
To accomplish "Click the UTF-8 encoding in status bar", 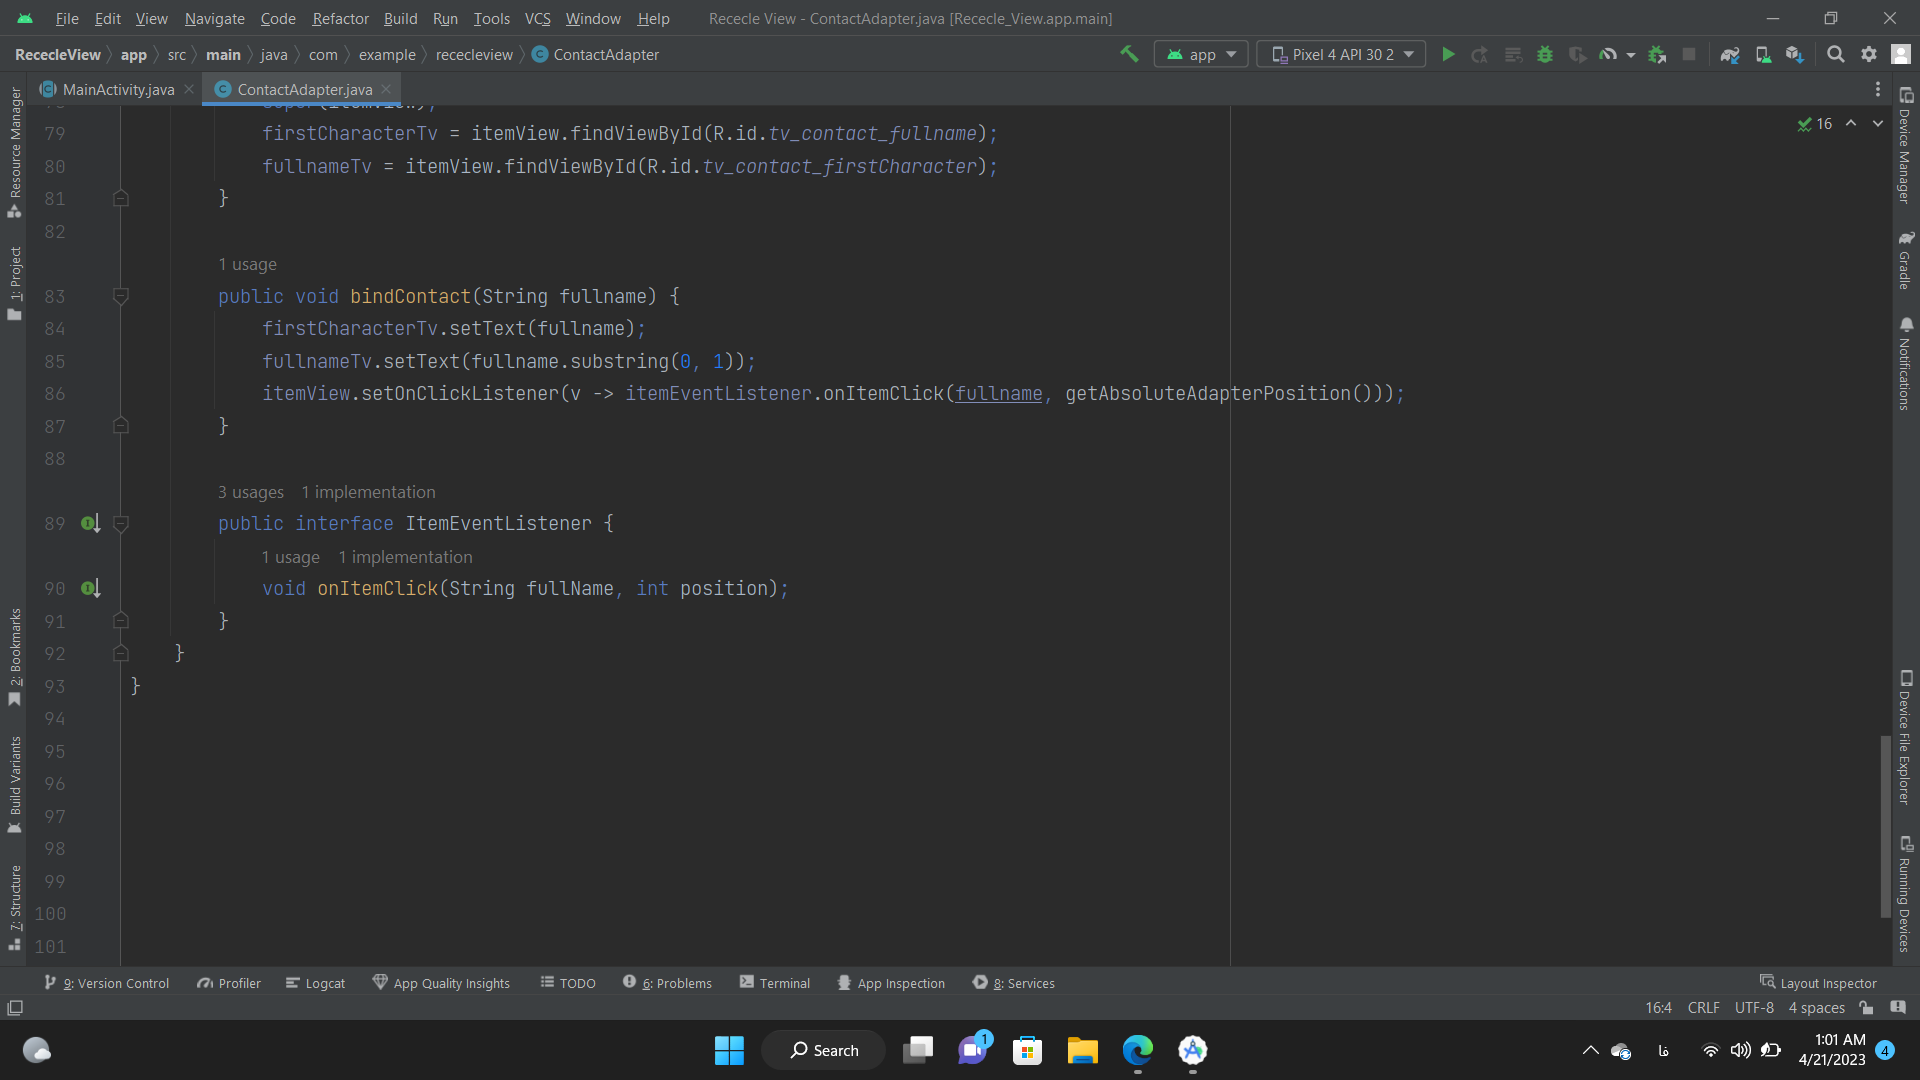I will tap(1754, 1007).
